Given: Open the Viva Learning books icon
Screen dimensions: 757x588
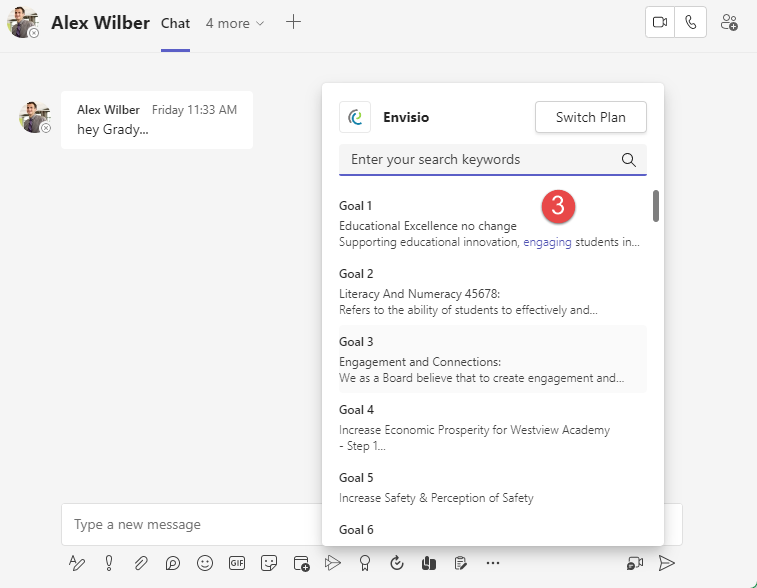Looking at the screenshot, I should pos(428,563).
